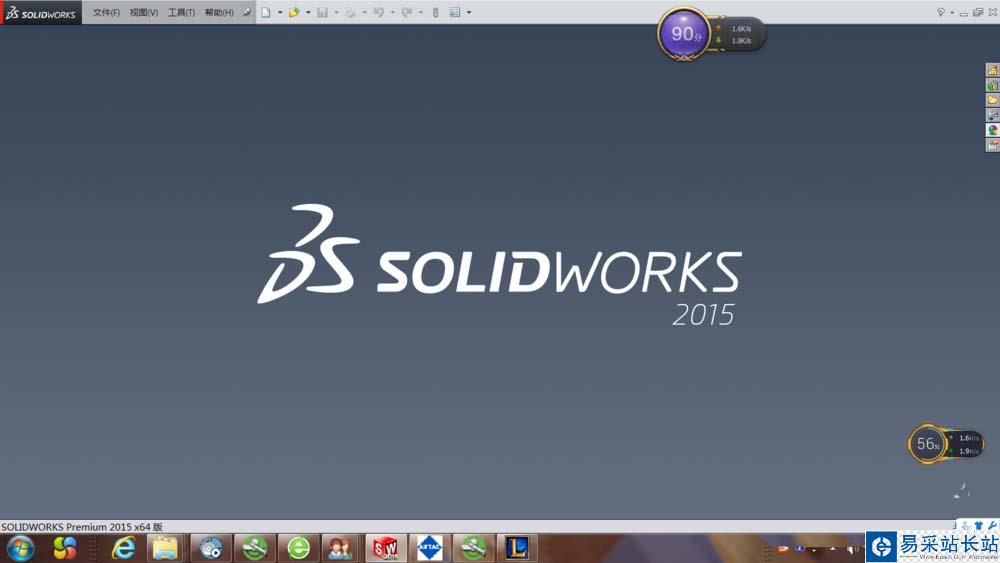1000x563 pixels.
Task: Click the purple 90分 score ball widget
Action: click(x=685, y=34)
